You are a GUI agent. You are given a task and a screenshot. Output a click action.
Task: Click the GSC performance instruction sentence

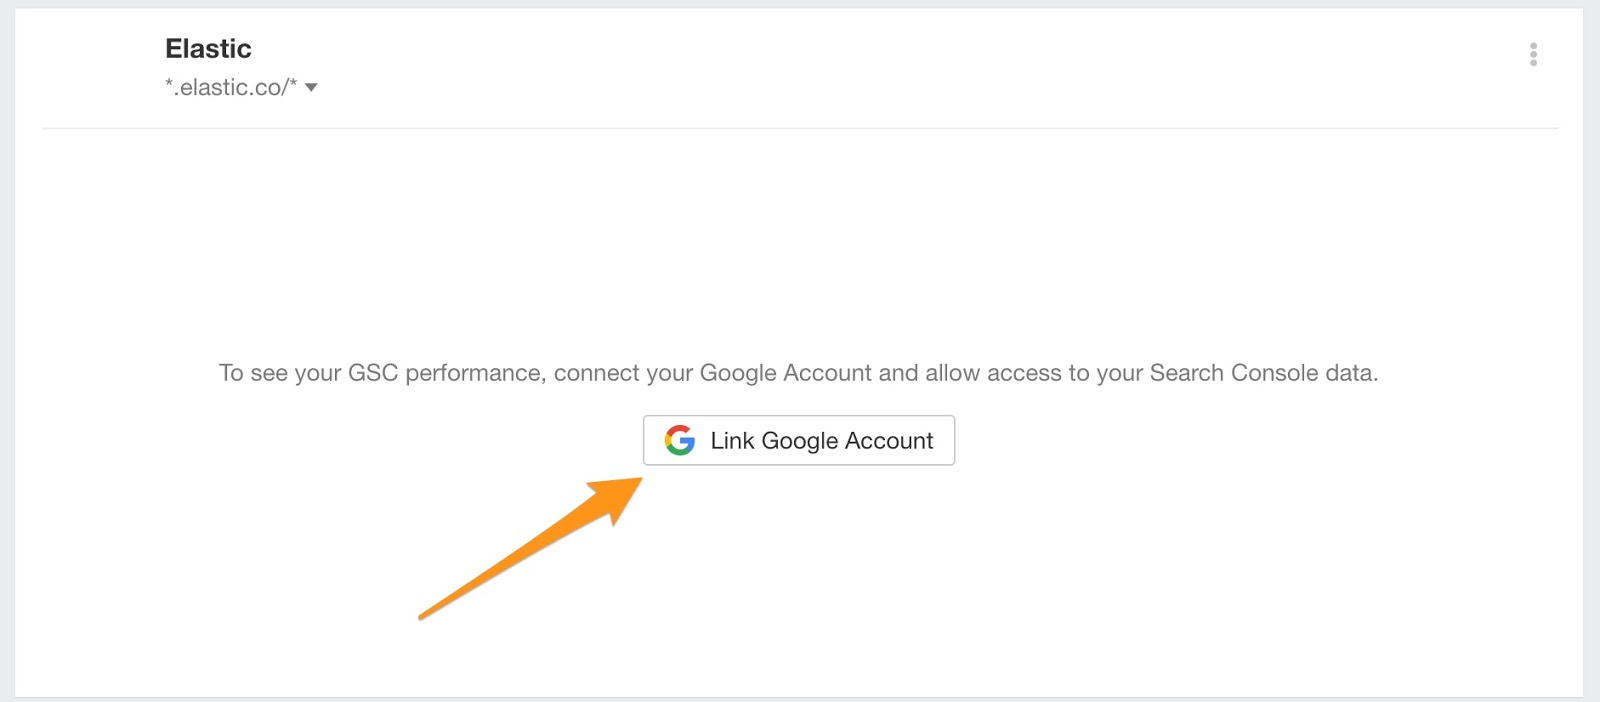(x=798, y=373)
